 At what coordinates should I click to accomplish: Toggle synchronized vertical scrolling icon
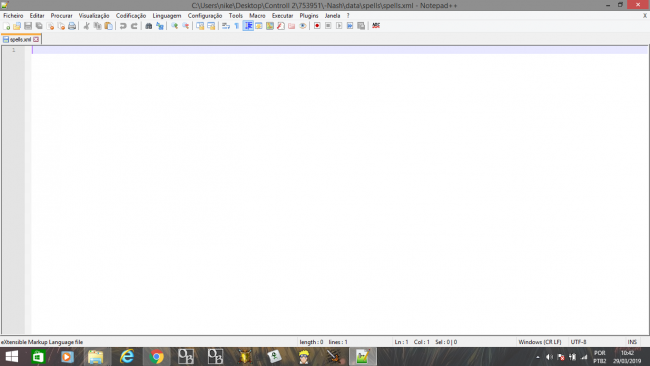click(x=200, y=26)
